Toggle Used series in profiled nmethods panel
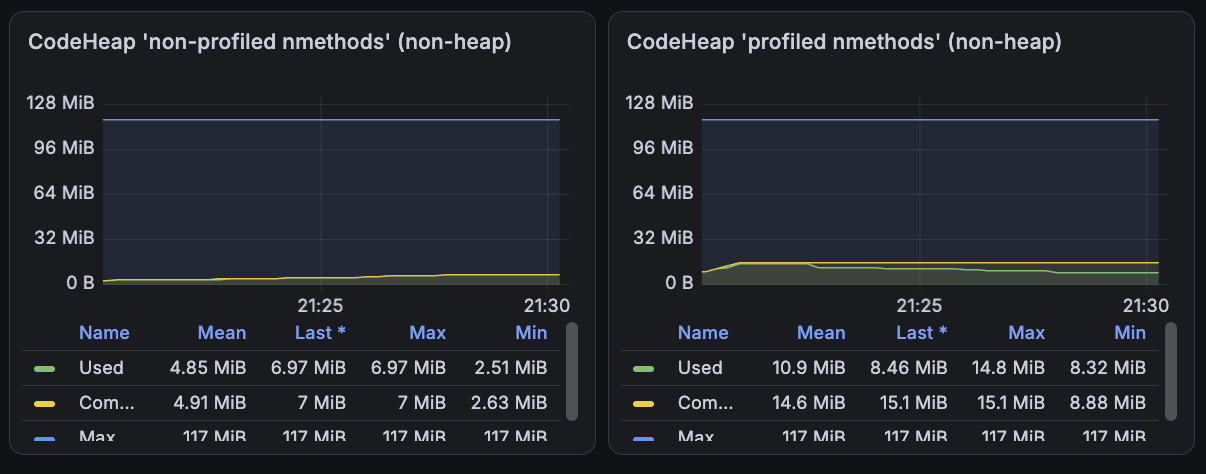Screen dimensions: 1206x474 [700, 368]
